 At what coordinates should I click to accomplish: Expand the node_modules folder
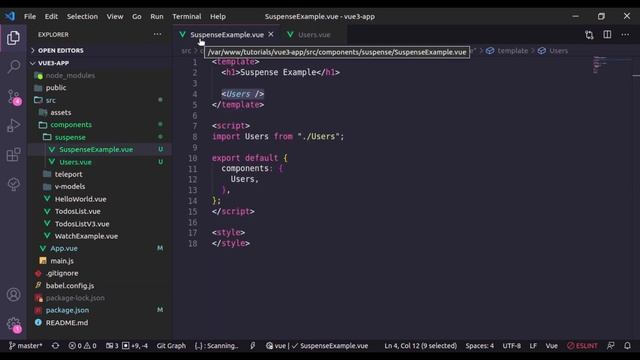point(100,76)
